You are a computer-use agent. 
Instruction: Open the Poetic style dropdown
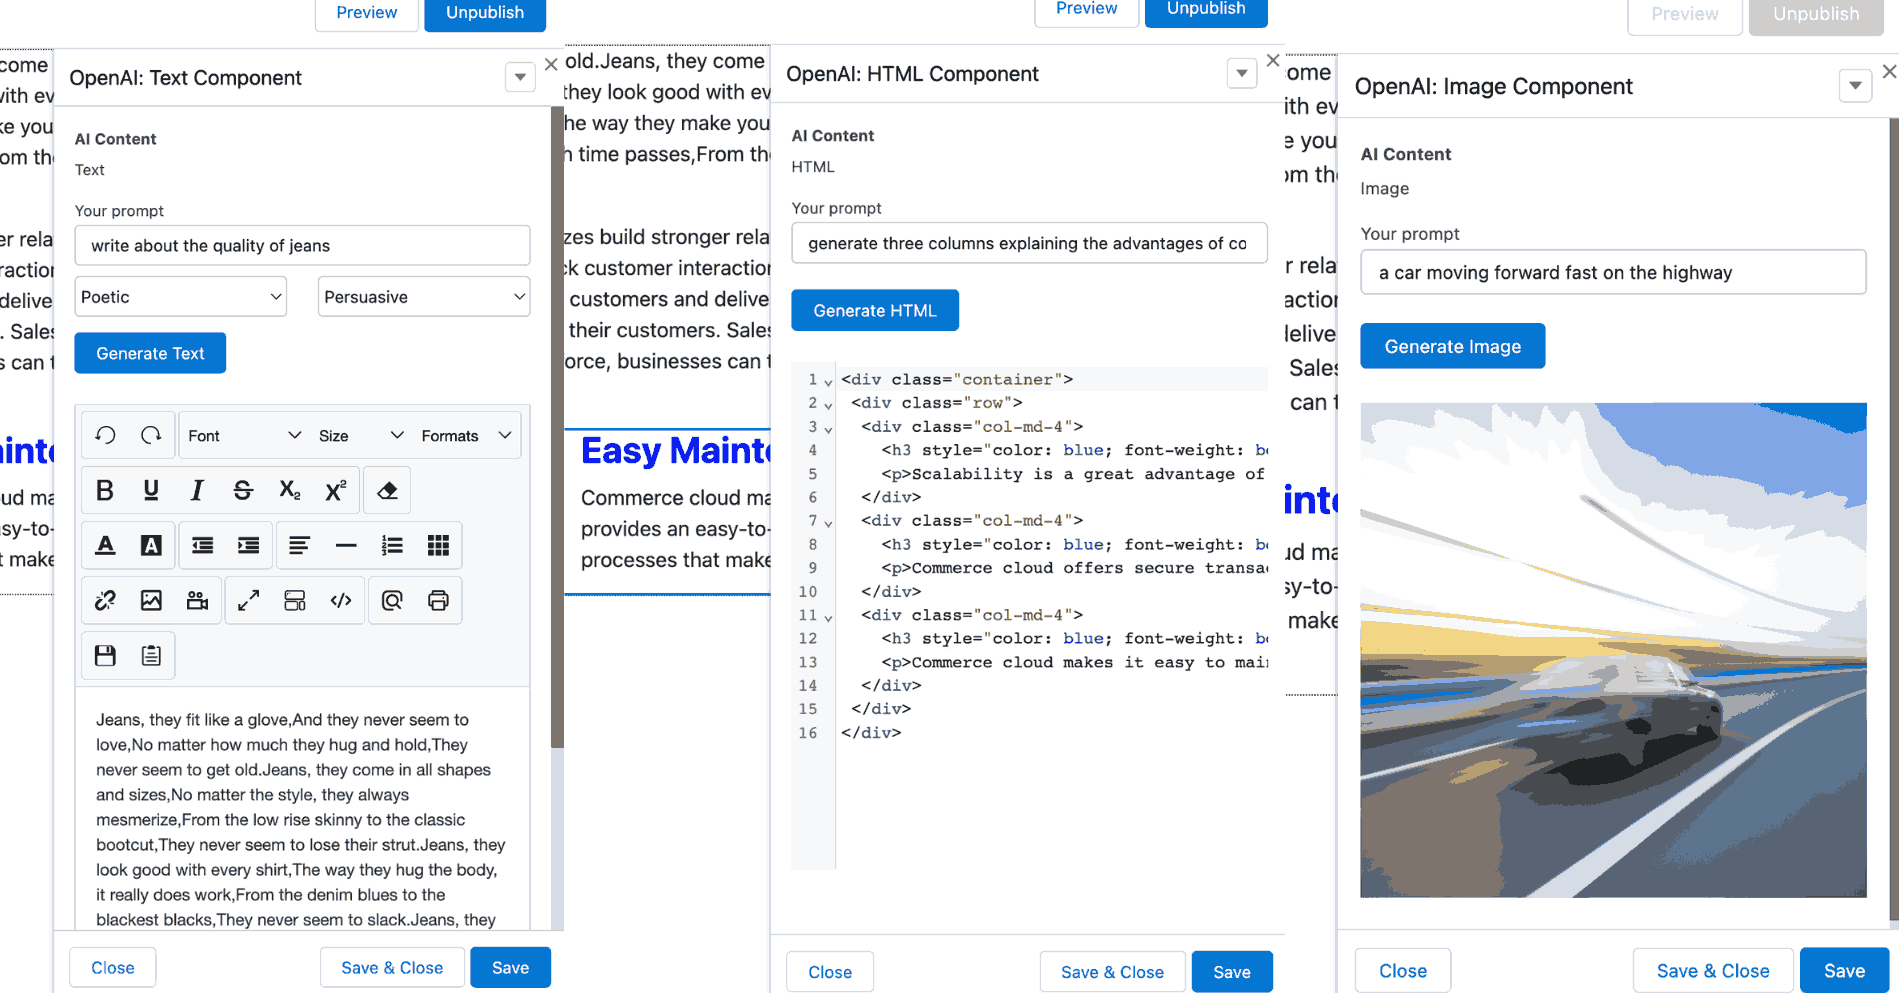tap(181, 297)
